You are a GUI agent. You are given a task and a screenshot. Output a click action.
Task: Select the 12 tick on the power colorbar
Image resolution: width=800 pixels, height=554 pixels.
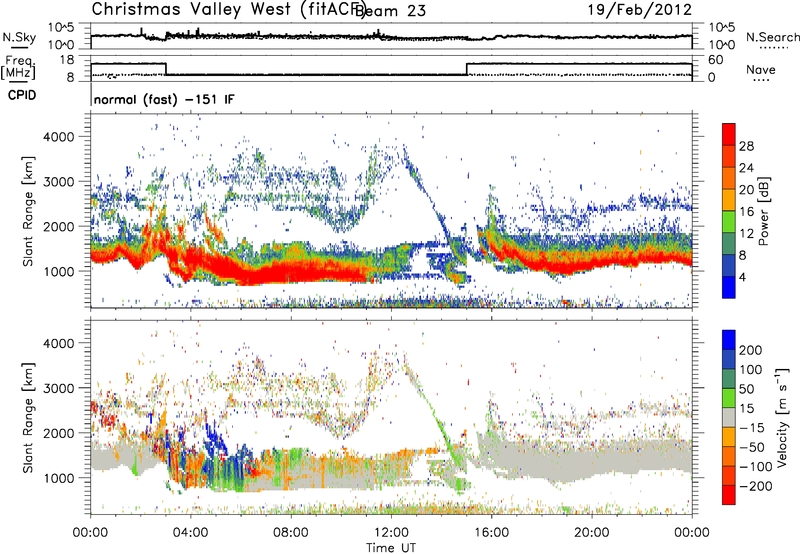[746, 234]
